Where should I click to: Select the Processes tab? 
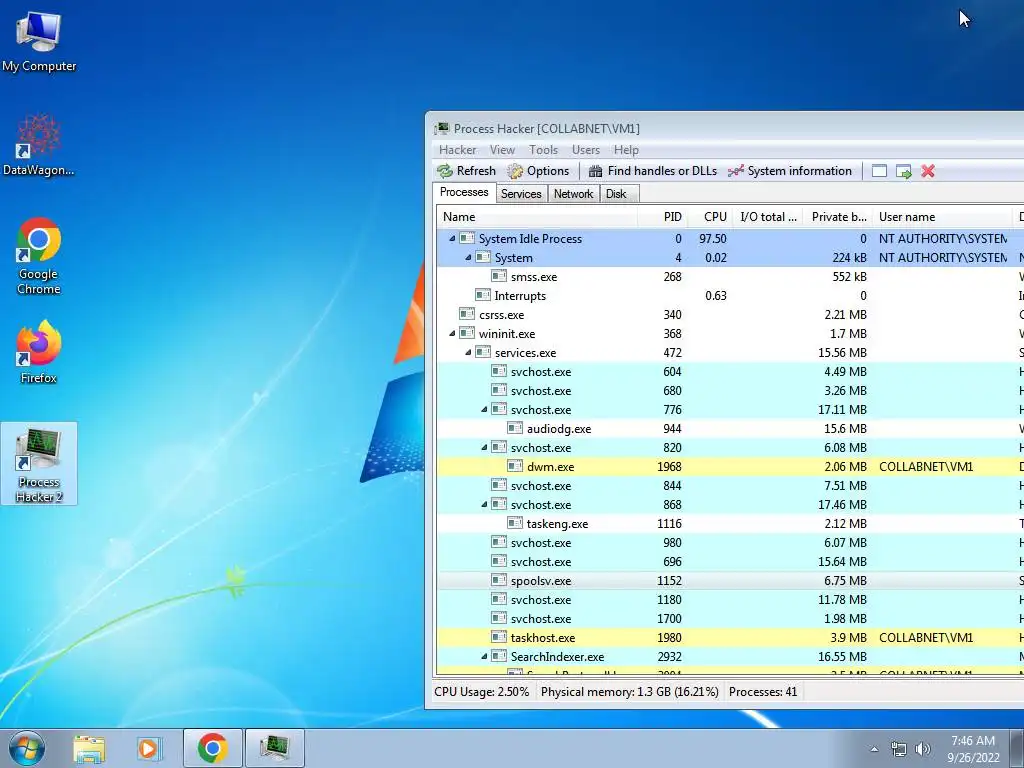(x=464, y=193)
